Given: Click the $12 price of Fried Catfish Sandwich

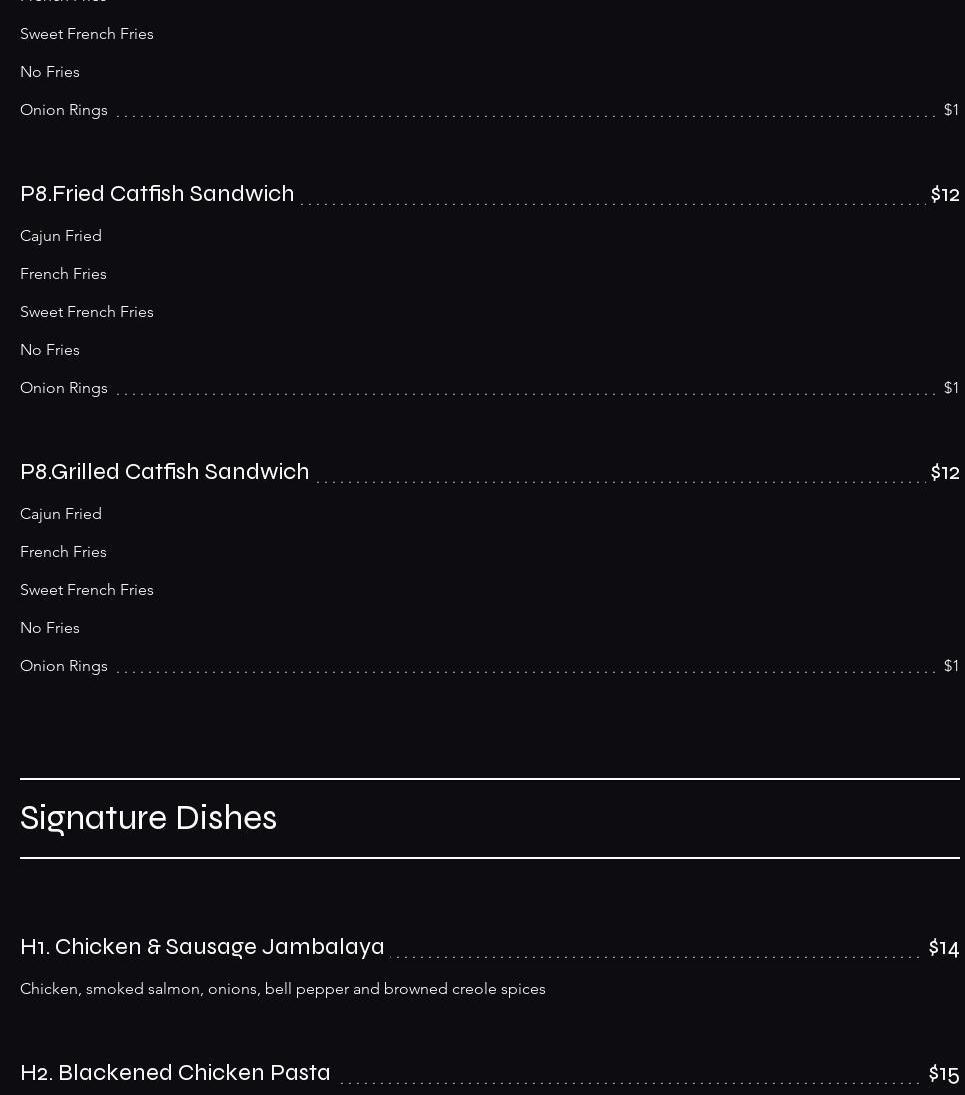Looking at the screenshot, I should pos(945,194).
